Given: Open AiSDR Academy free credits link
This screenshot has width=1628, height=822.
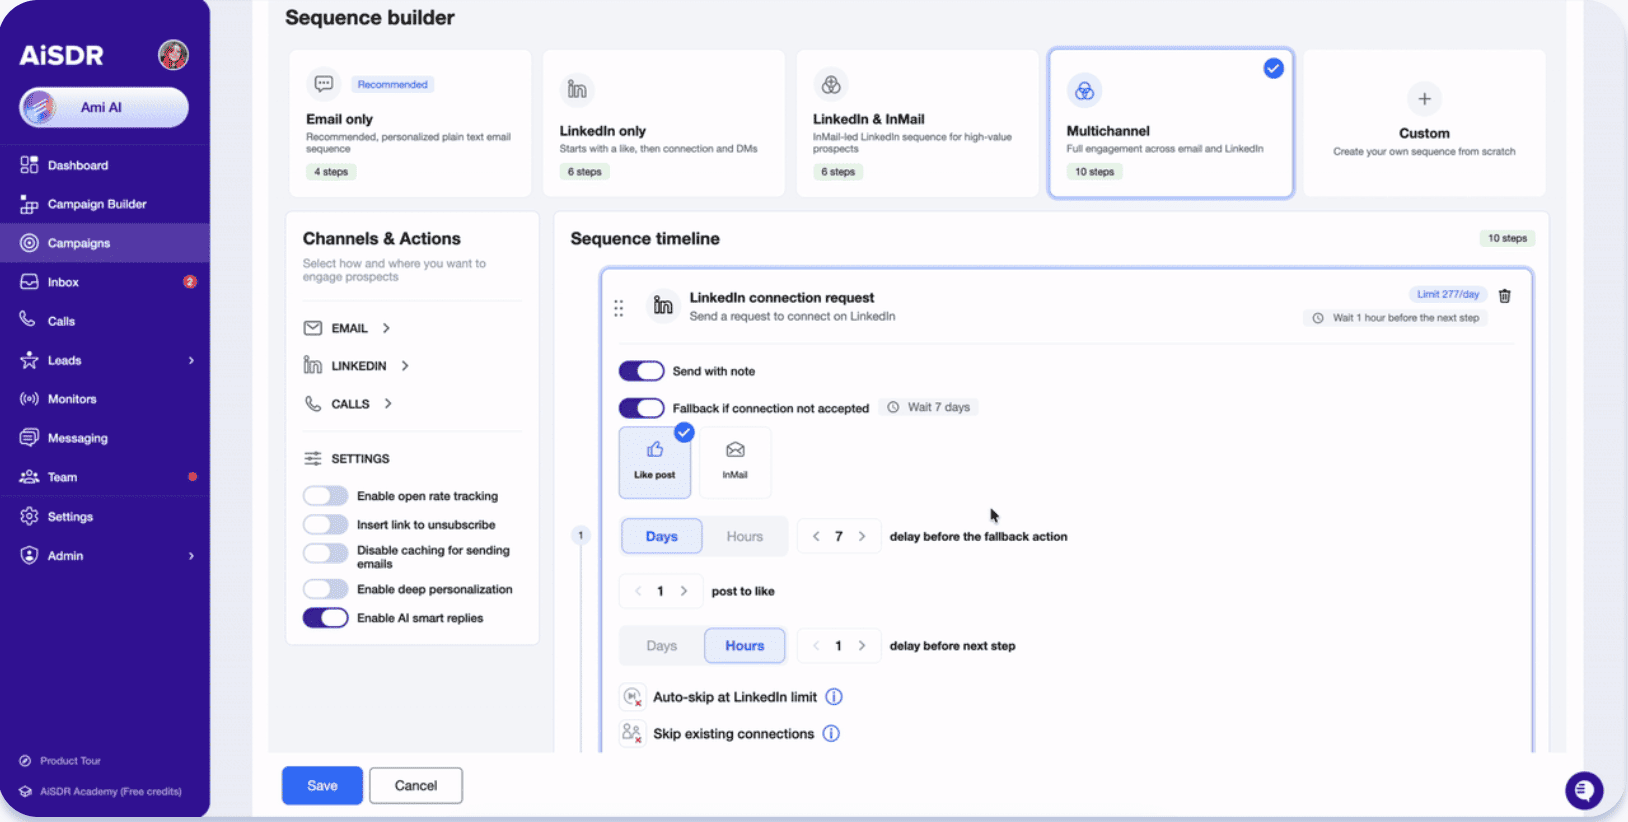Looking at the screenshot, I should click(x=111, y=791).
